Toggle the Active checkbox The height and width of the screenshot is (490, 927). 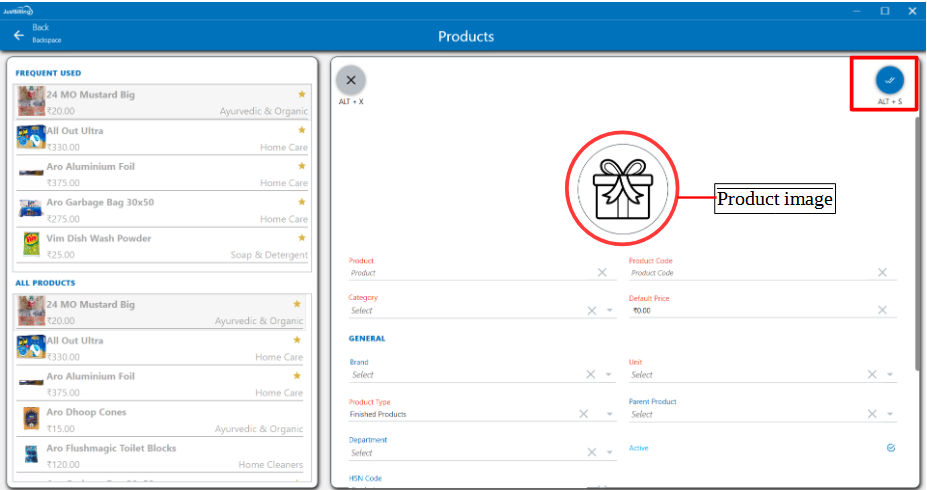coord(890,448)
